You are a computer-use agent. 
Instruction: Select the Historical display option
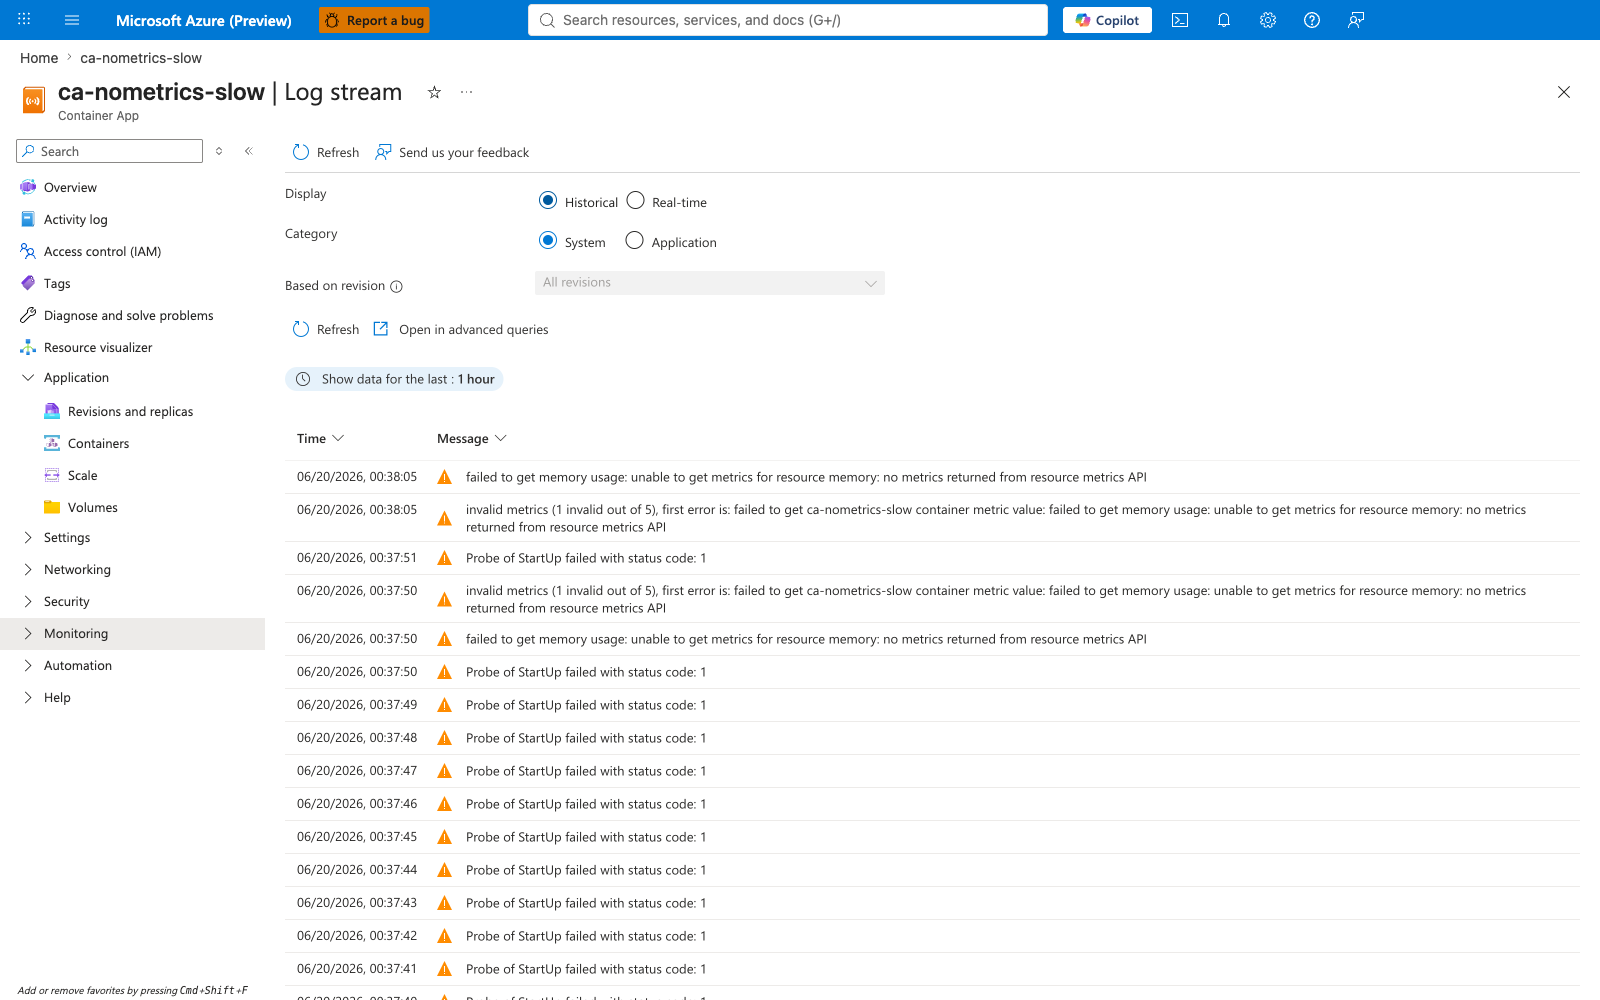[x=548, y=200]
